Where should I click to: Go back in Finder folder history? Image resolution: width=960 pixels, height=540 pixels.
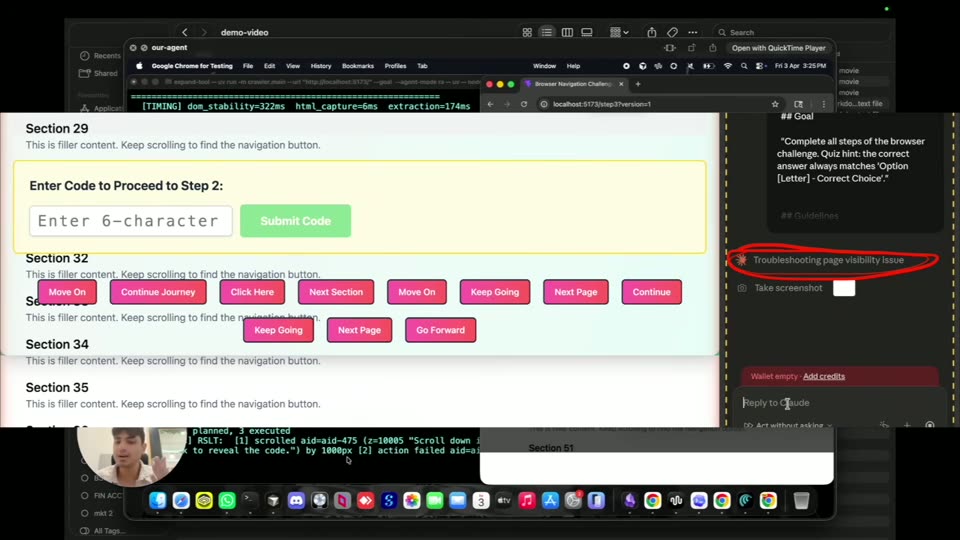click(x=184, y=32)
